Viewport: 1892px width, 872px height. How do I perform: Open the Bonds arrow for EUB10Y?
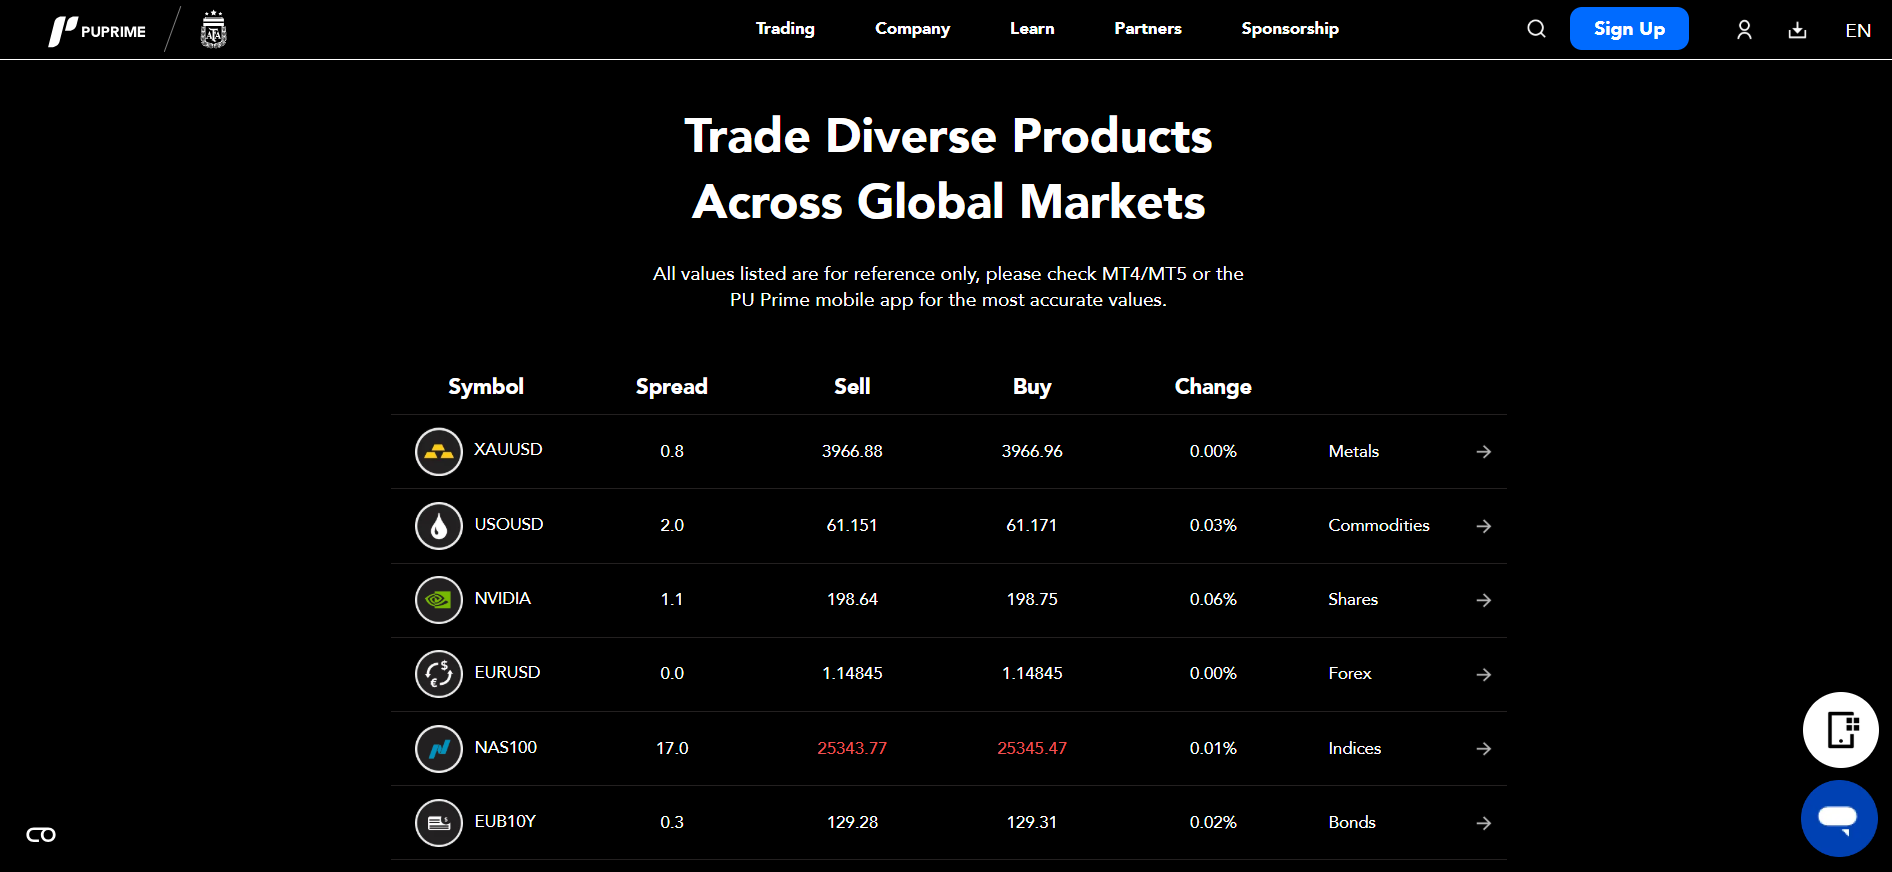click(x=1484, y=823)
